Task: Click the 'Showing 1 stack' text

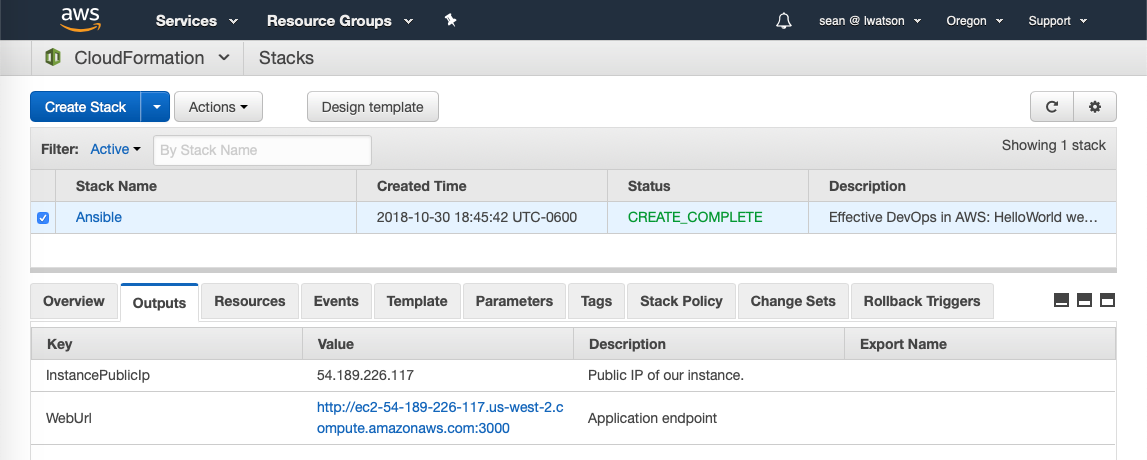Action: click(x=1053, y=145)
